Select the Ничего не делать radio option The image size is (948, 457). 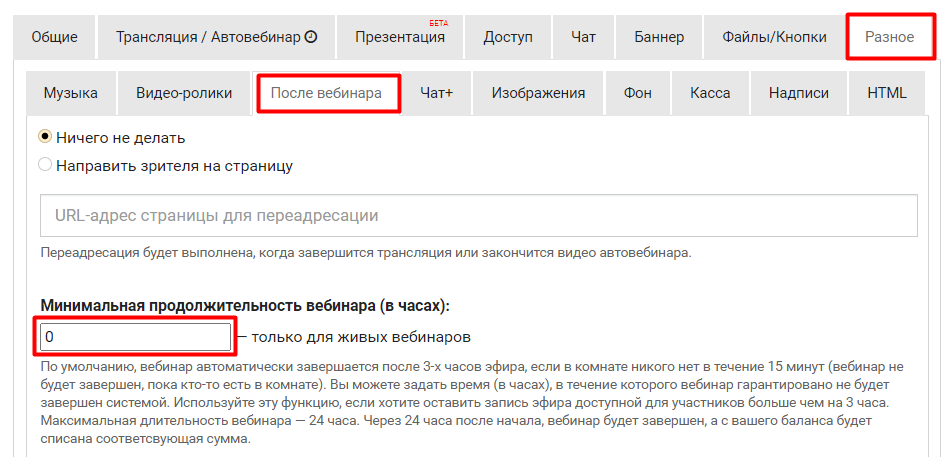click(x=45, y=138)
